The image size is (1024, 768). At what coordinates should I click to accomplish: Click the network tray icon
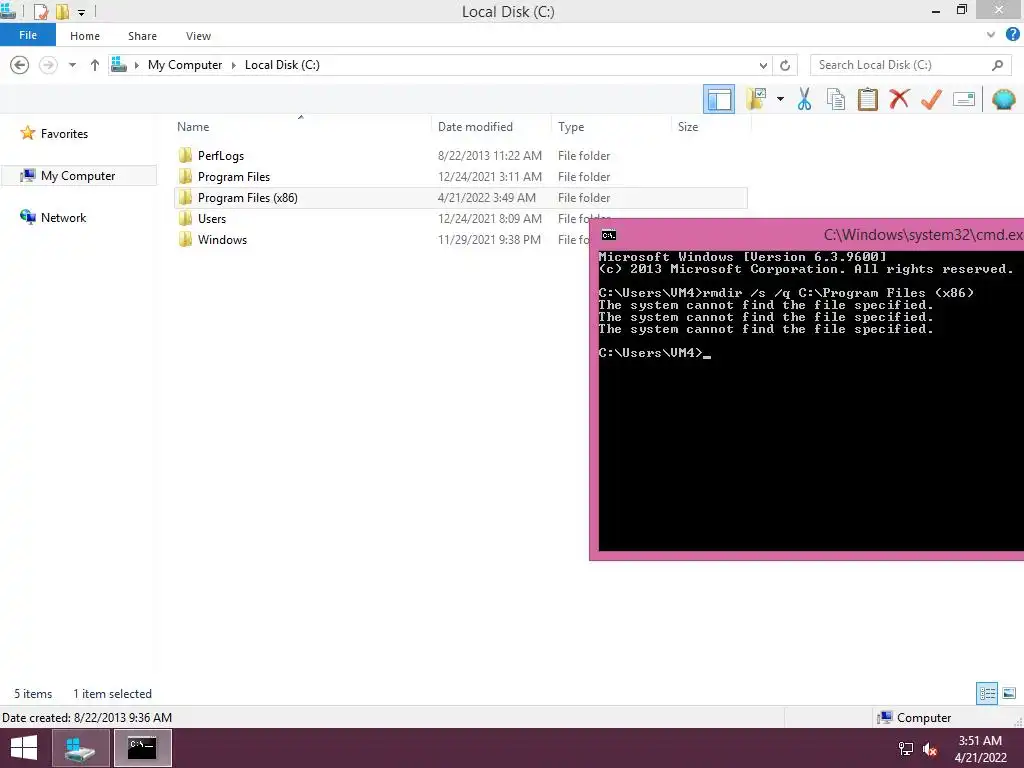(906, 748)
